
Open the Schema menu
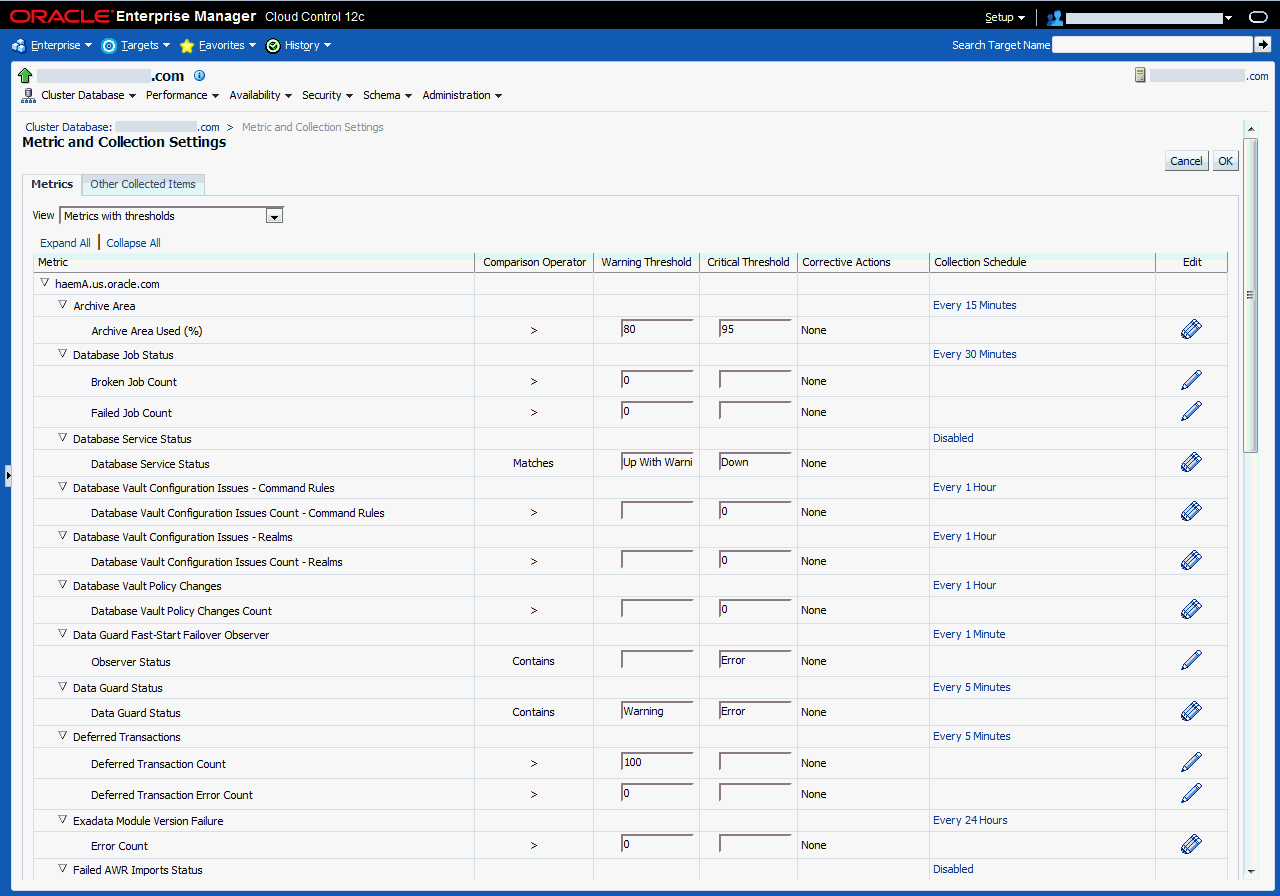click(x=388, y=95)
